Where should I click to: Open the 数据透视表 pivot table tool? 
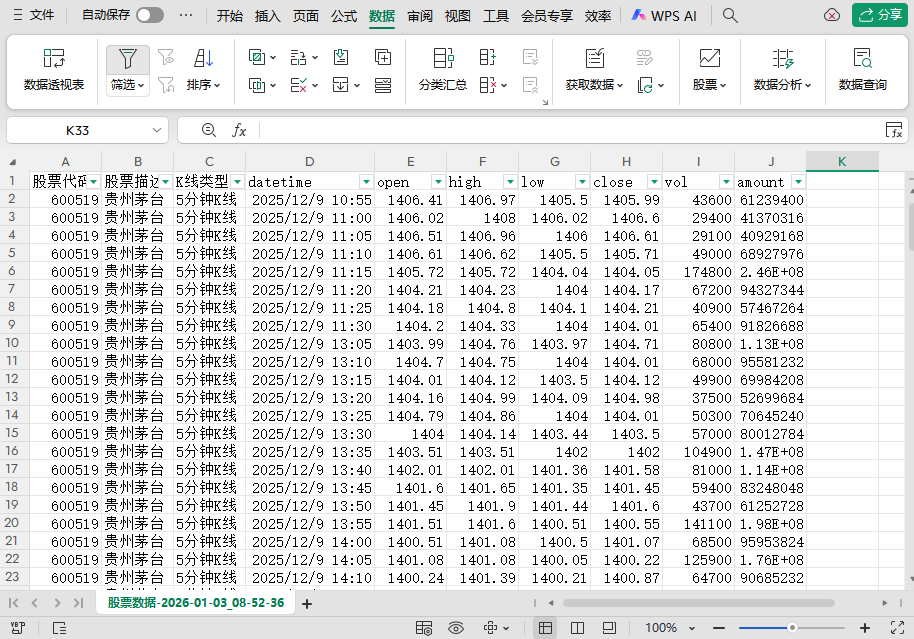coord(54,69)
